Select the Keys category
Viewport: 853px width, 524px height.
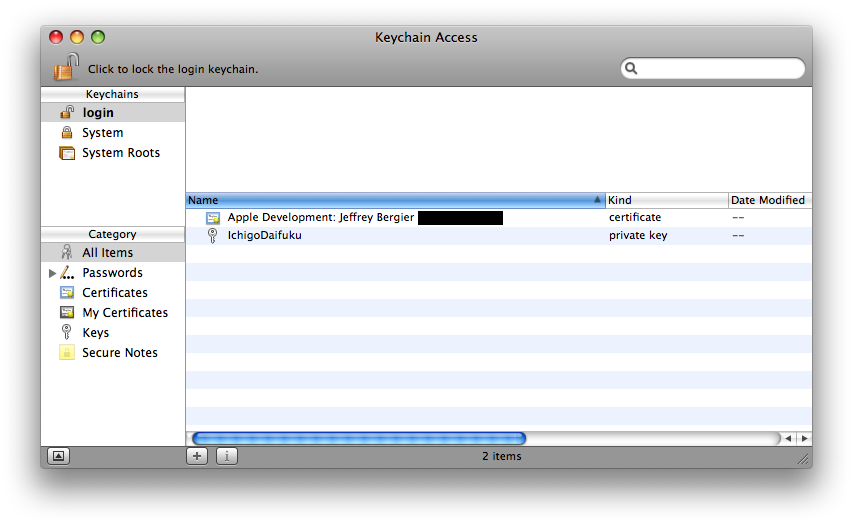pos(95,333)
